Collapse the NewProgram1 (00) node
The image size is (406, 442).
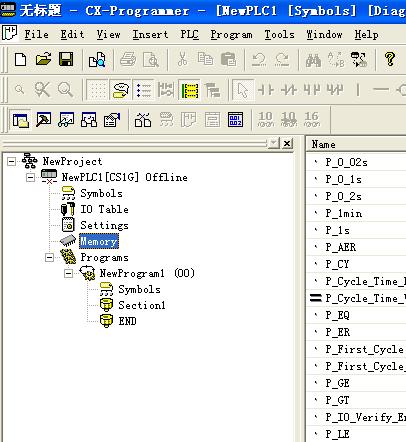[68, 274]
